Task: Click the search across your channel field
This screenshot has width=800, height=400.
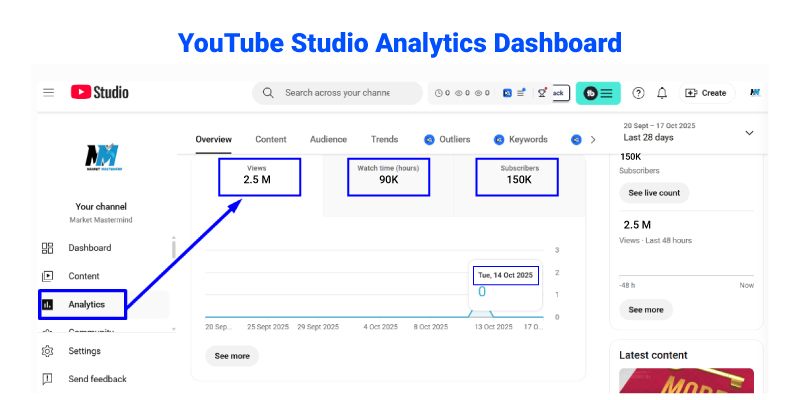Action: [337, 93]
